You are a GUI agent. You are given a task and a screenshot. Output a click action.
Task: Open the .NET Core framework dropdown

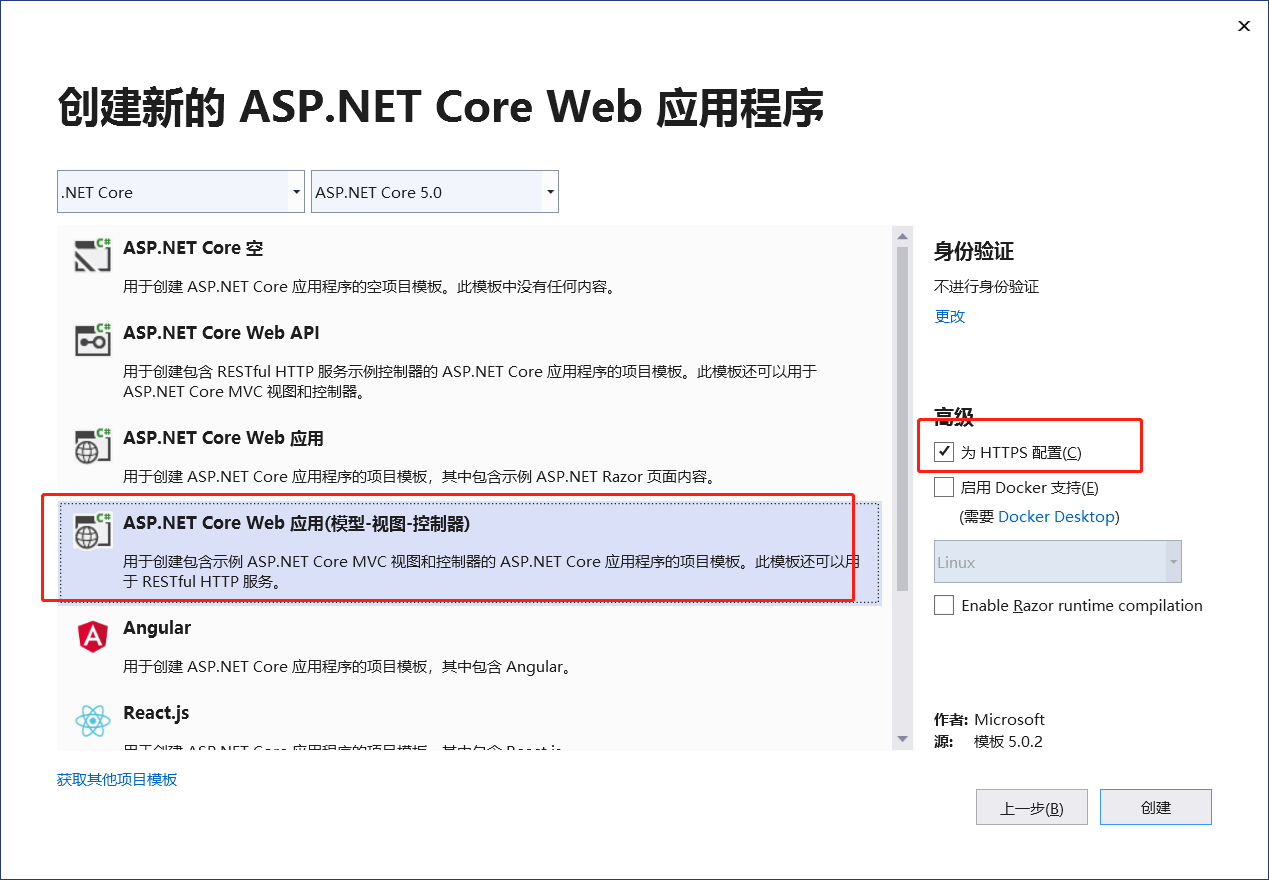pos(181,192)
